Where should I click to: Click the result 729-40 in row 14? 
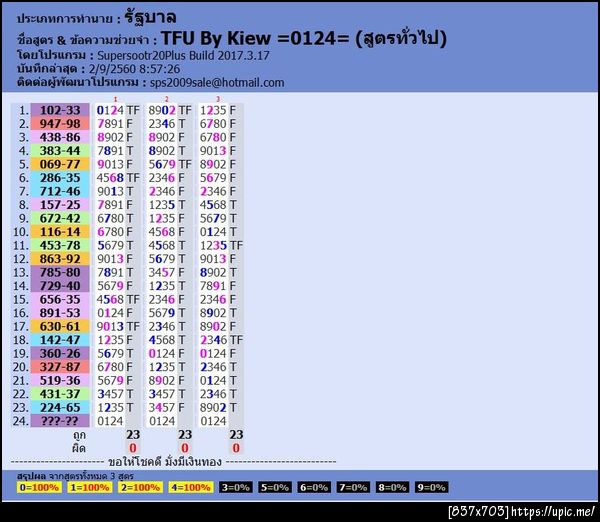pos(60,286)
